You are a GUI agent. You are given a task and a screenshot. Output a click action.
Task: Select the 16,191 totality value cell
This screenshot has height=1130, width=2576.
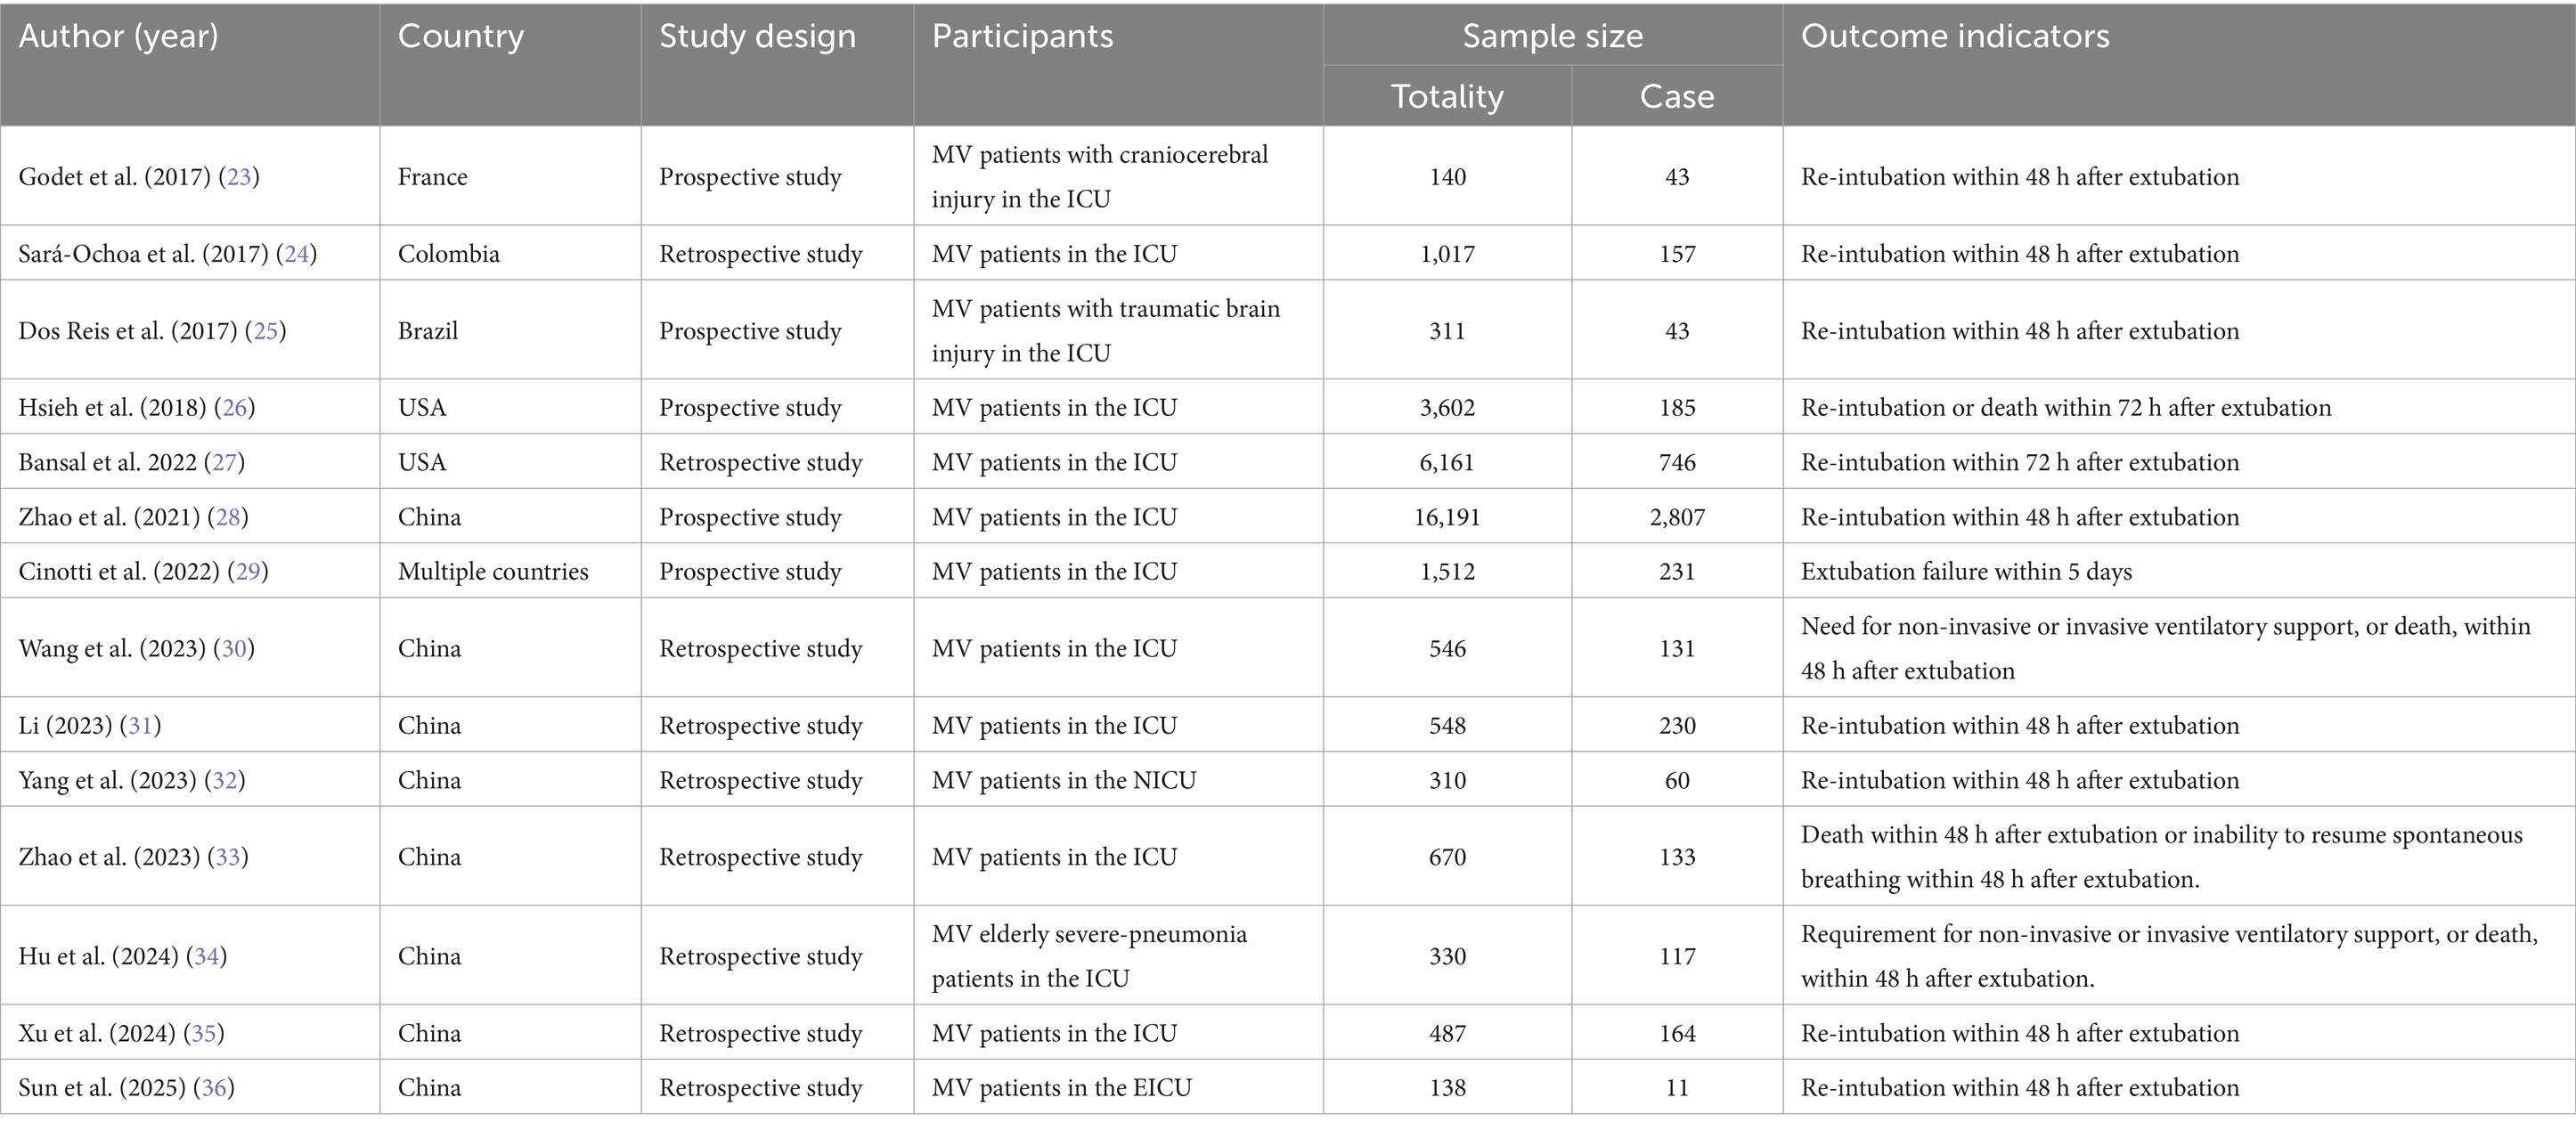(x=1447, y=518)
